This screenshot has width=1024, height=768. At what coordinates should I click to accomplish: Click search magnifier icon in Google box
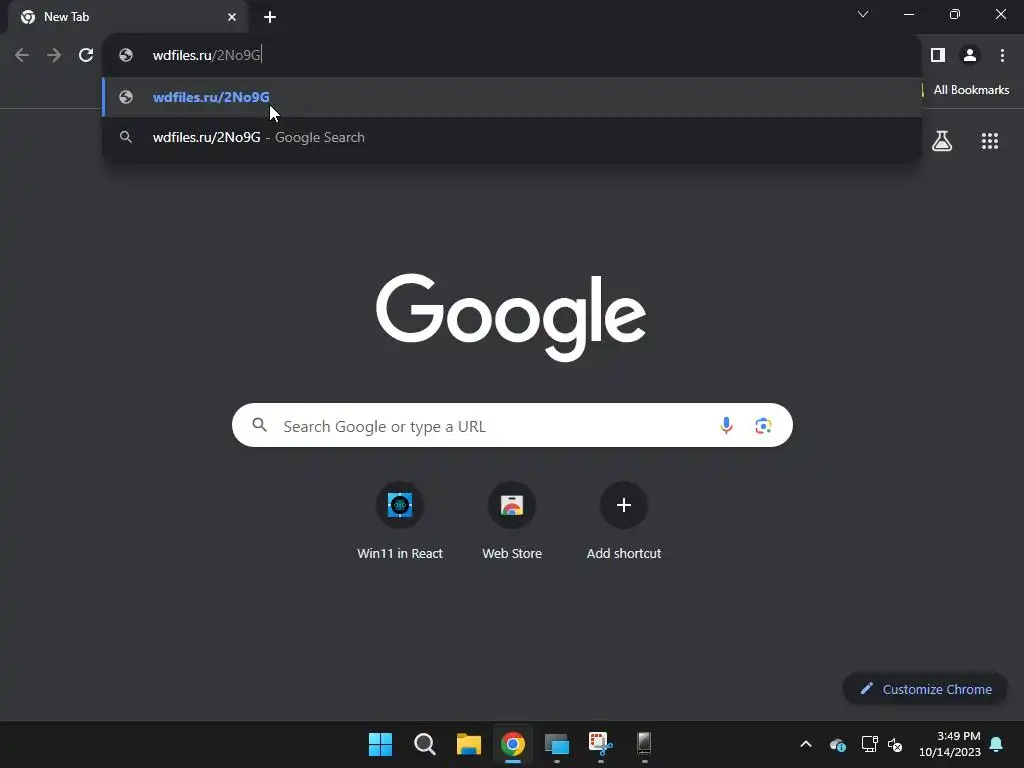coord(260,426)
